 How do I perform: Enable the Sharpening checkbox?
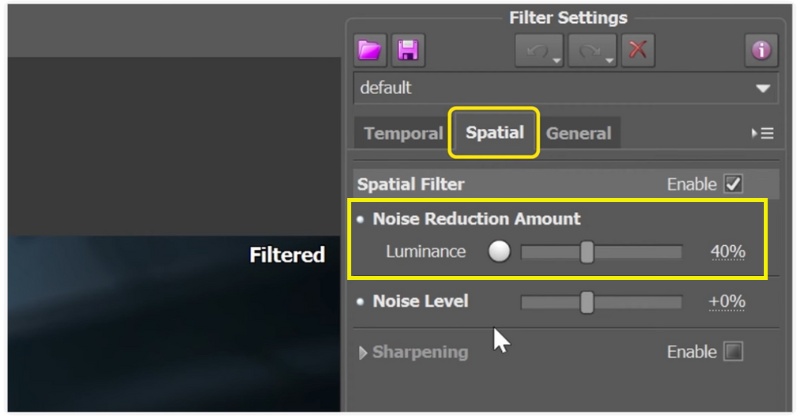click(x=733, y=352)
